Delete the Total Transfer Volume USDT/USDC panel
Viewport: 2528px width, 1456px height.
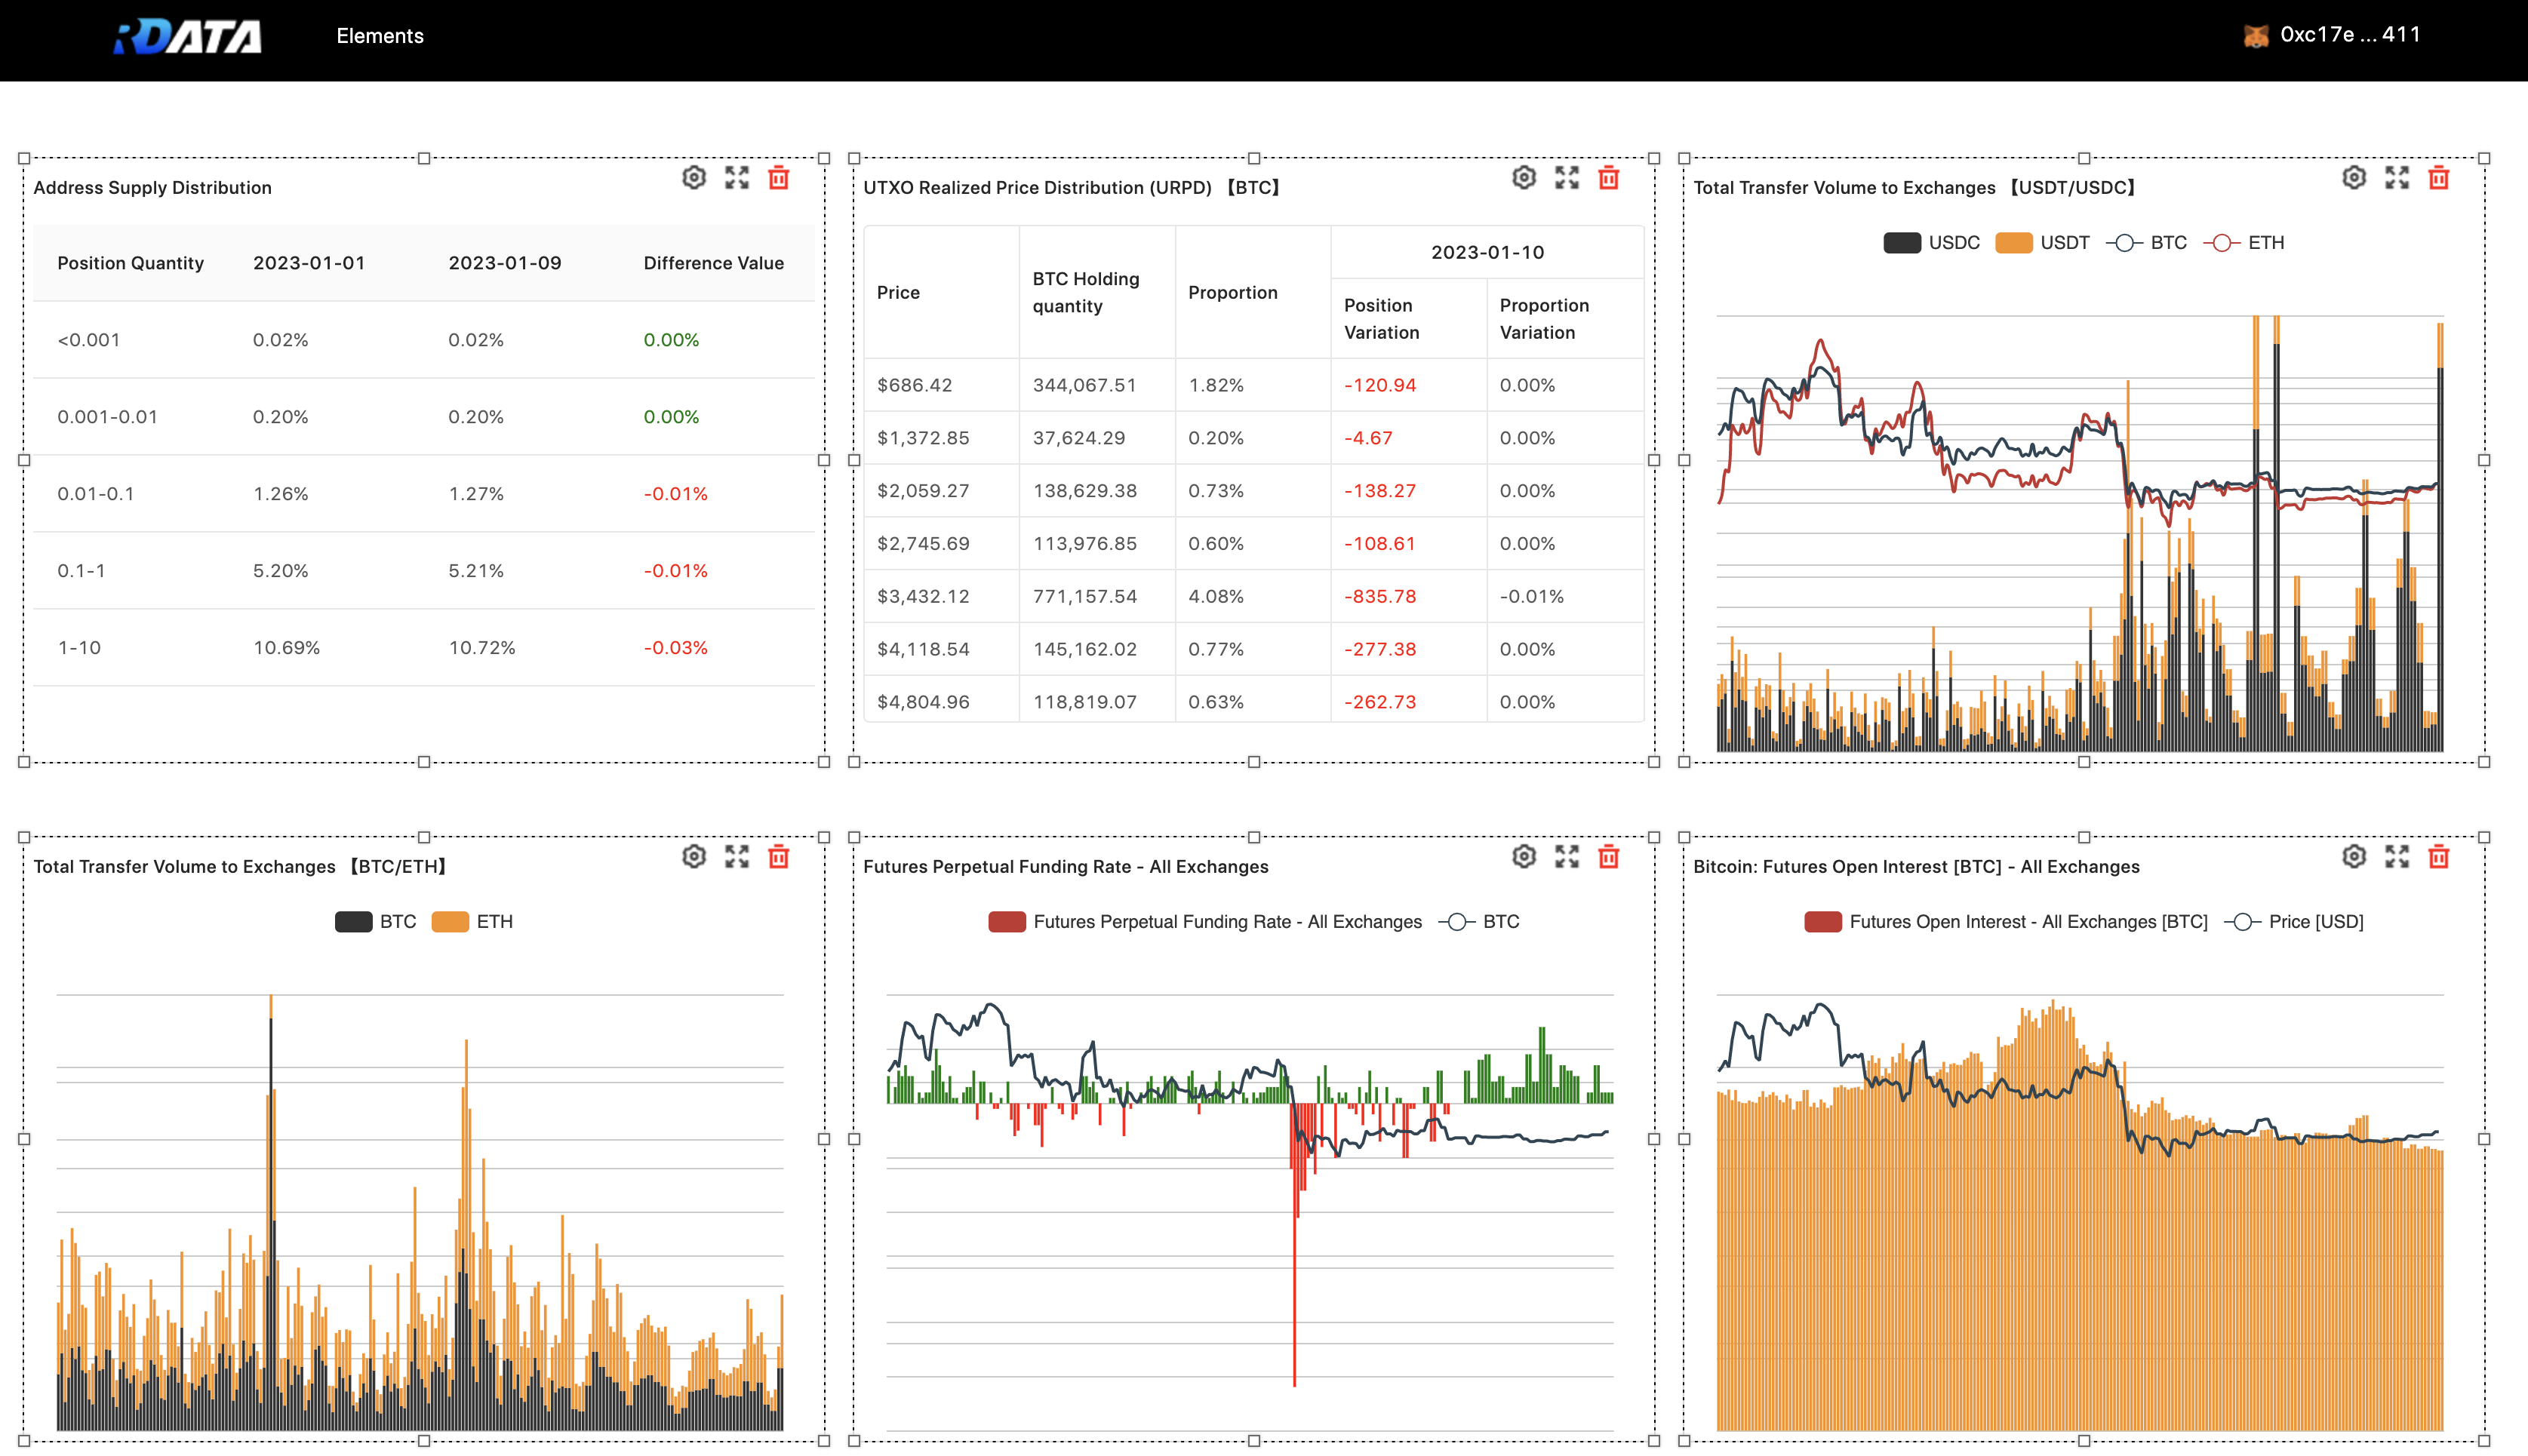2438,178
